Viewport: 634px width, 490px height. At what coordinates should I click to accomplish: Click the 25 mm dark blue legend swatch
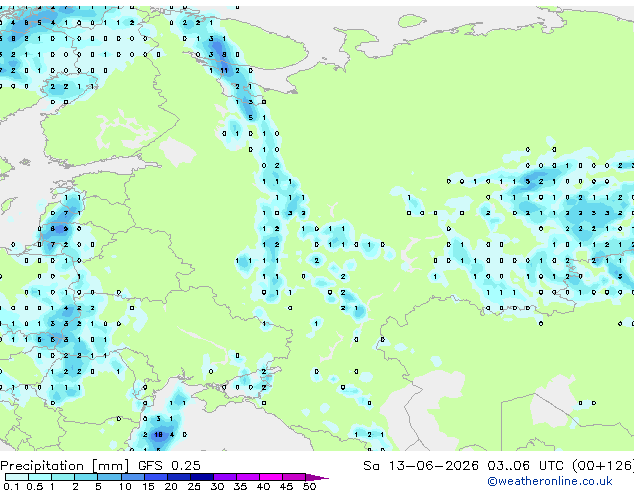[201, 477]
